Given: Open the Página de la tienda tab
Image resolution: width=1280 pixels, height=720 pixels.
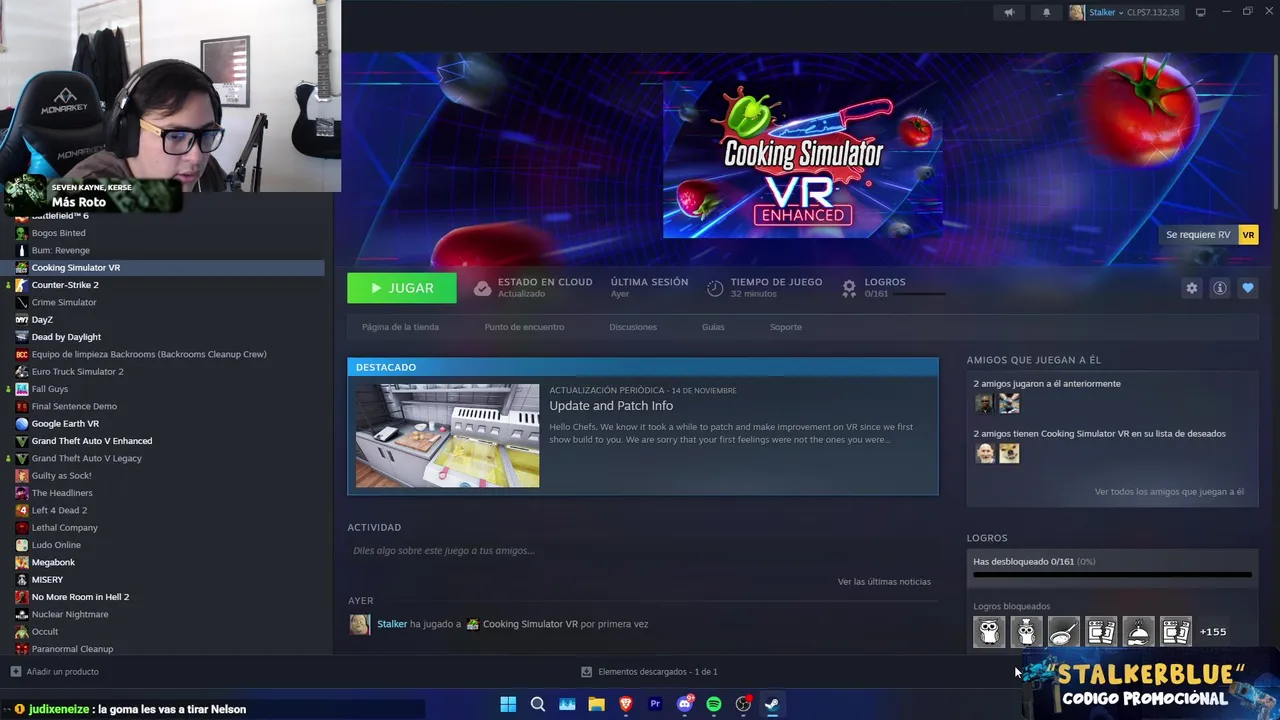Looking at the screenshot, I should (400, 327).
